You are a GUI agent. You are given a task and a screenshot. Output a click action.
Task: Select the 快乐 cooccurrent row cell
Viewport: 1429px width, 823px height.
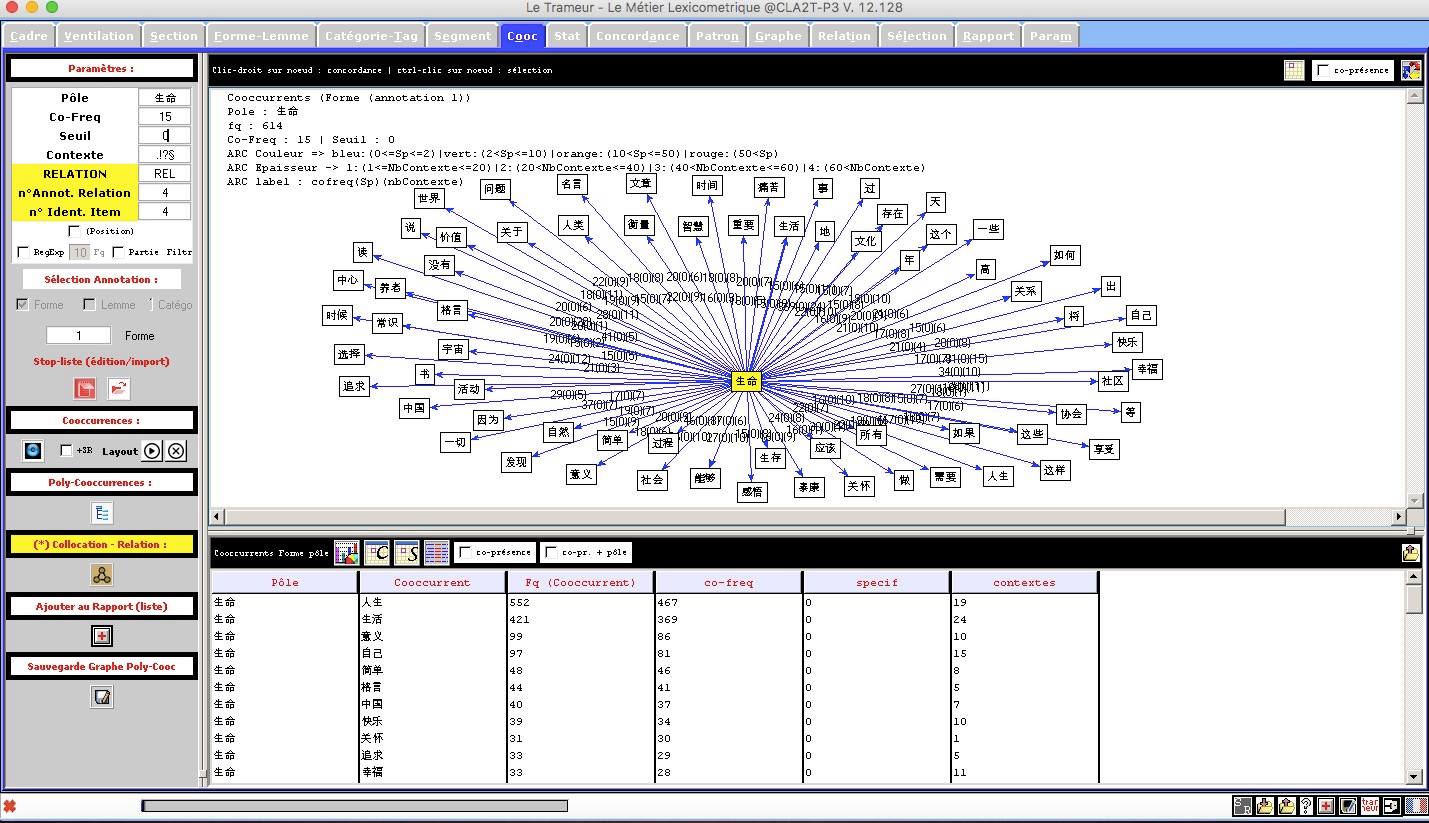pos(432,721)
